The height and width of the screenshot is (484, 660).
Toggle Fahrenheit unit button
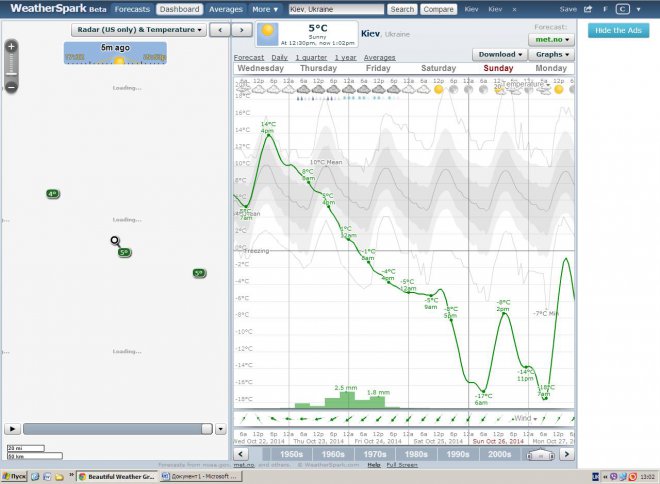606,8
